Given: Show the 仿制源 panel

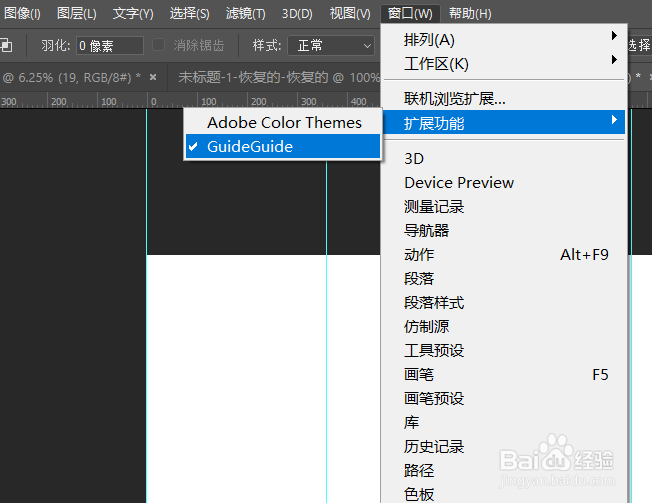Looking at the screenshot, I should (504, 326).
